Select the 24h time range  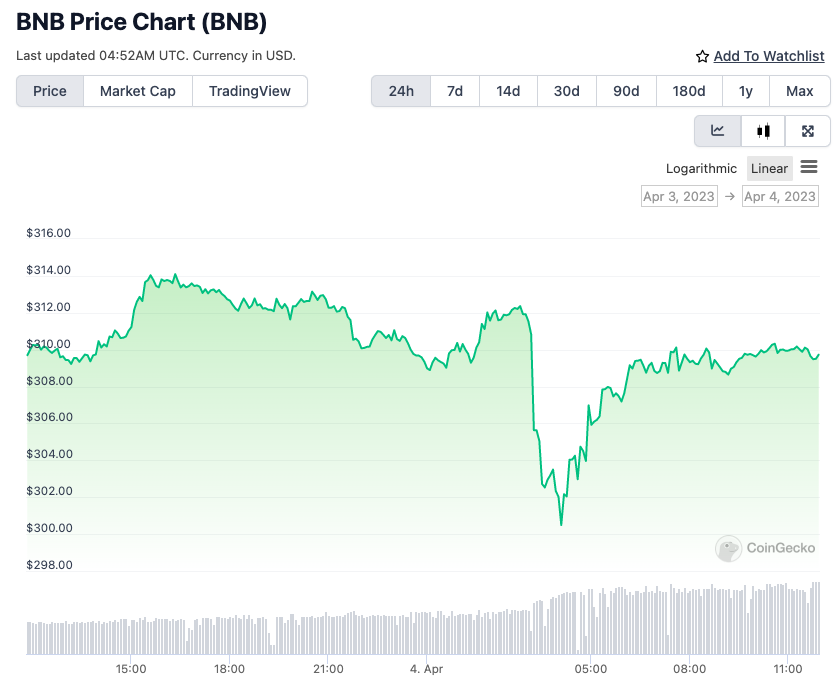(x=401, y=91)
